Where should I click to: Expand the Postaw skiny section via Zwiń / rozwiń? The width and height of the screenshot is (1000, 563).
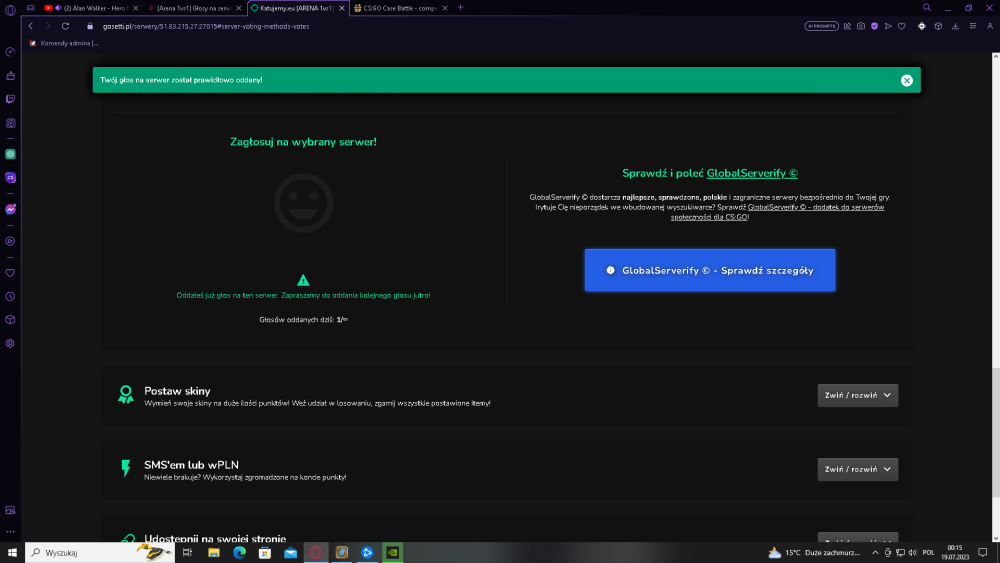(858, 395)
